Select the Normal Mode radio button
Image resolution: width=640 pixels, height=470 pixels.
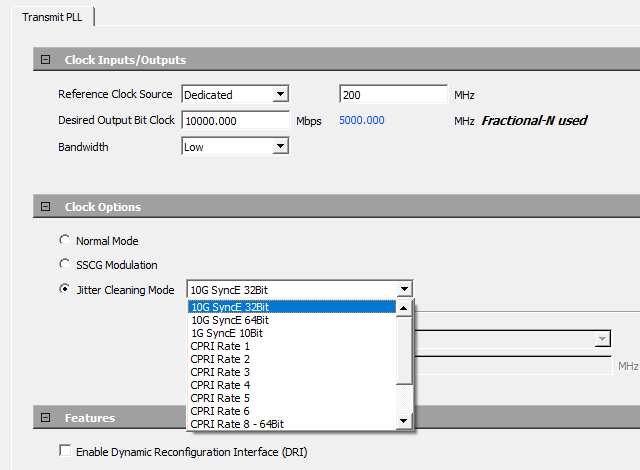[x=65, y=241]
